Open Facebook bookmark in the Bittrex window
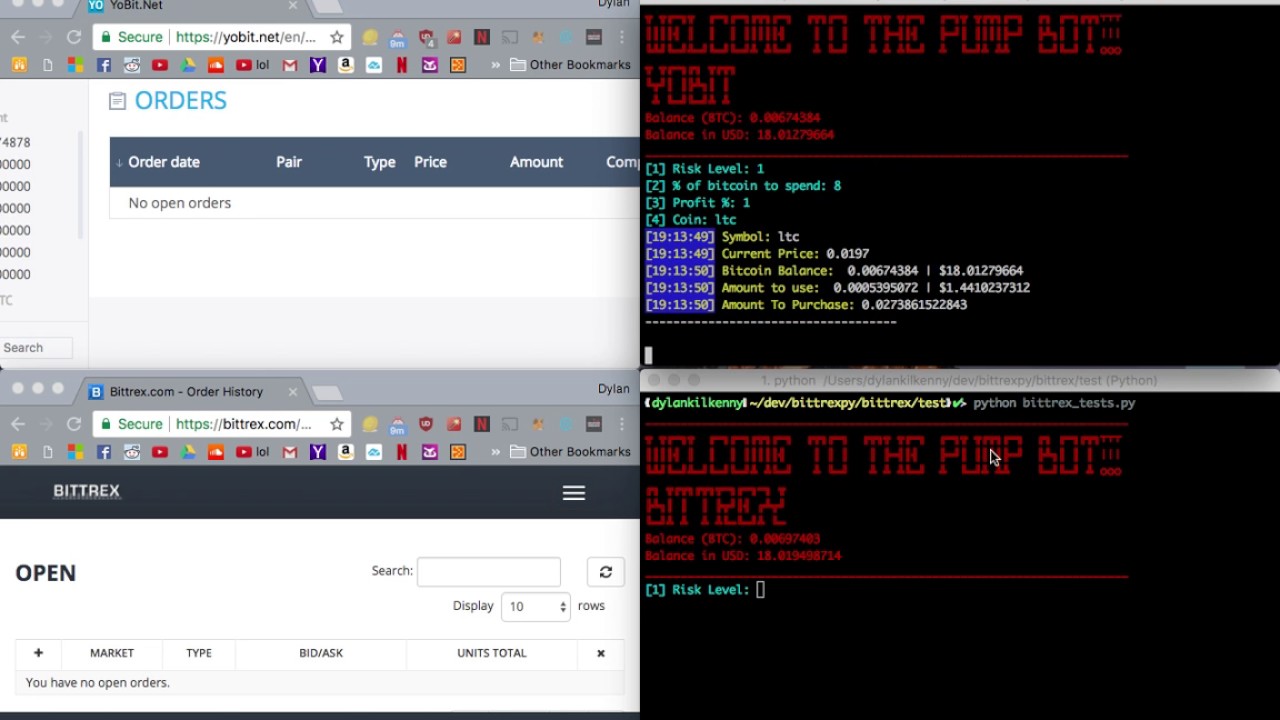Screen dimensions: 1280x720 104,452
